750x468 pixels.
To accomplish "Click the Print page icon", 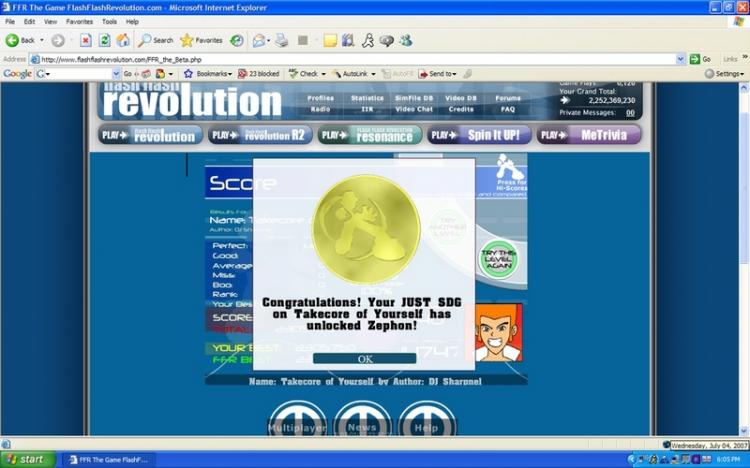I will coord(282,41).
